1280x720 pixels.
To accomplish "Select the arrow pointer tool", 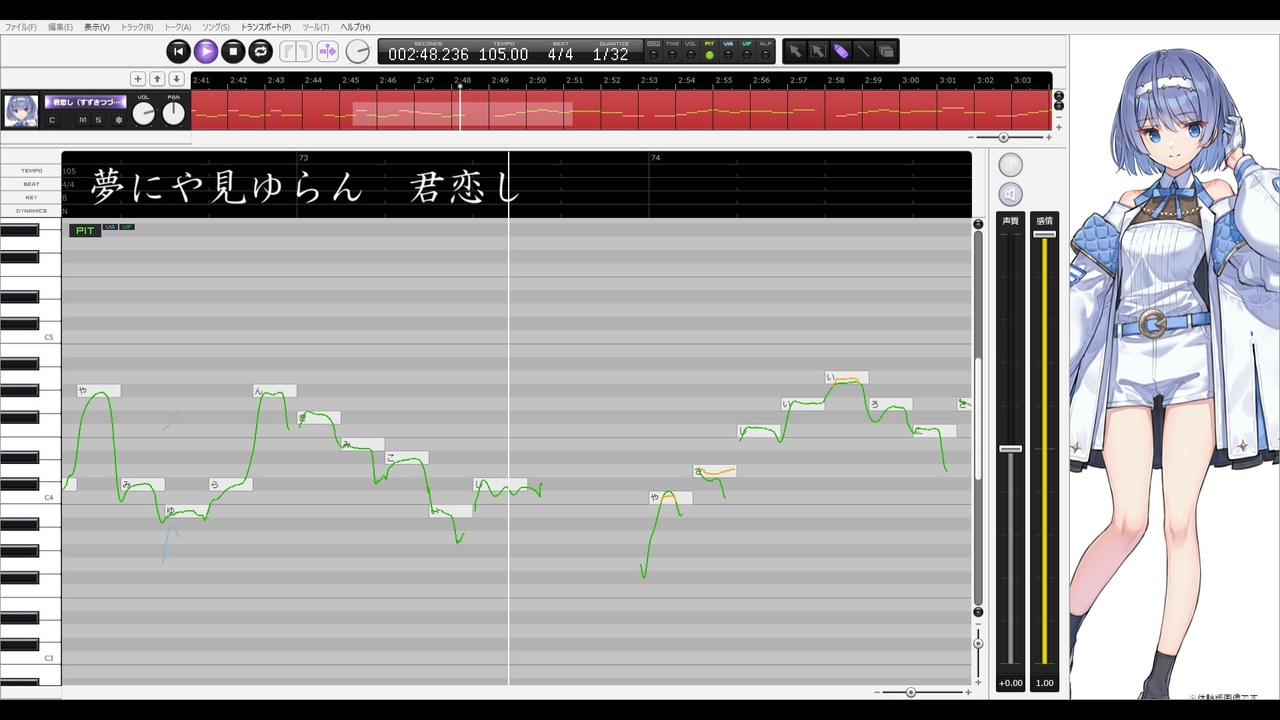I will 795,51.
